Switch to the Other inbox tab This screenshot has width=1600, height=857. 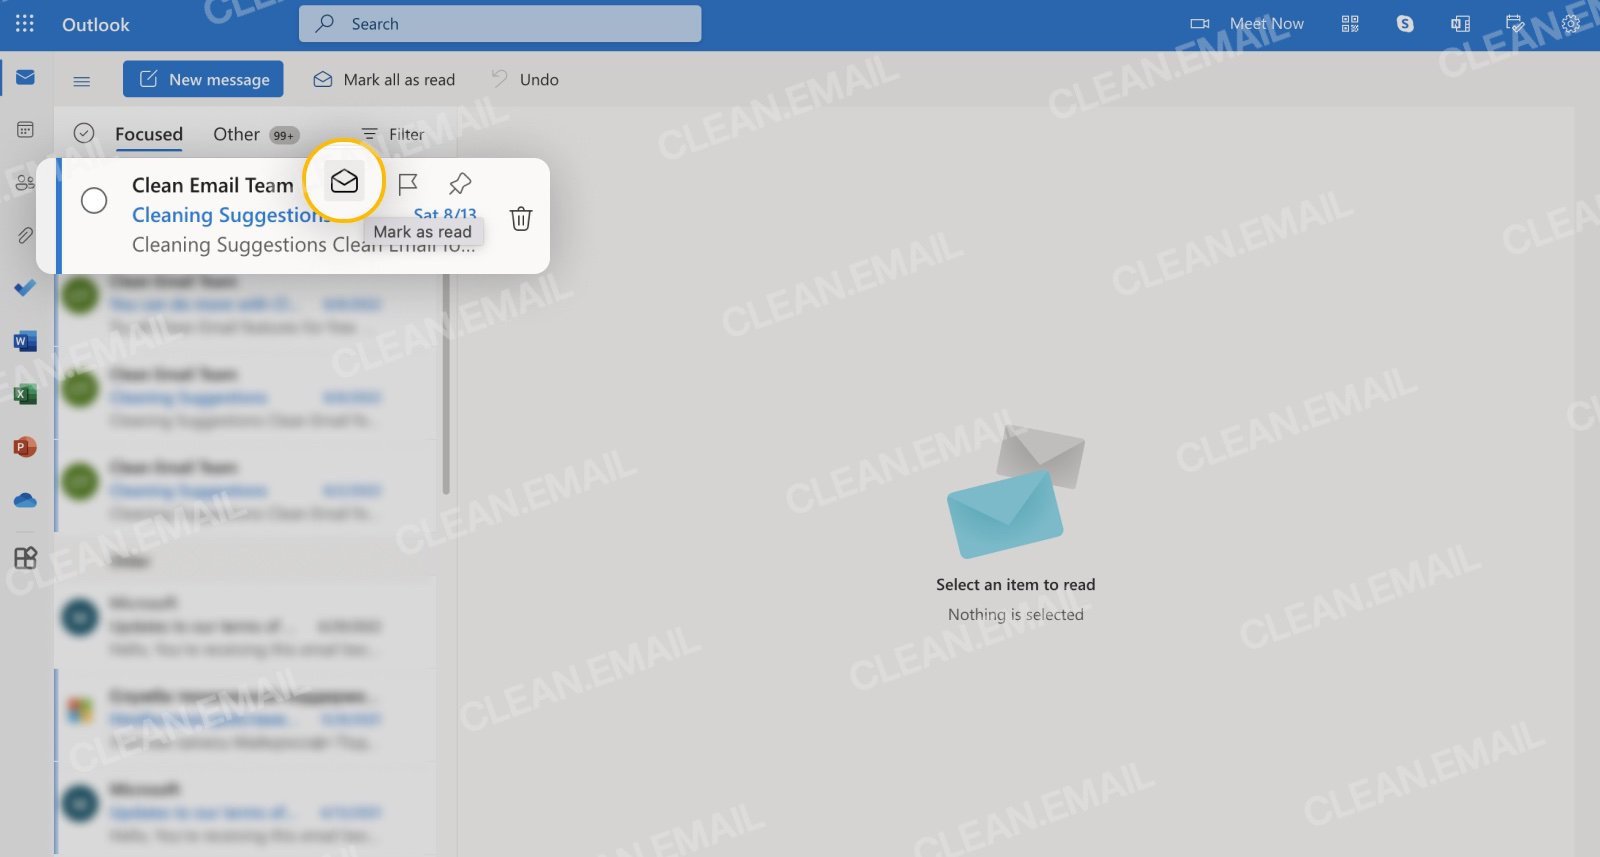click(x=237, y=134)
